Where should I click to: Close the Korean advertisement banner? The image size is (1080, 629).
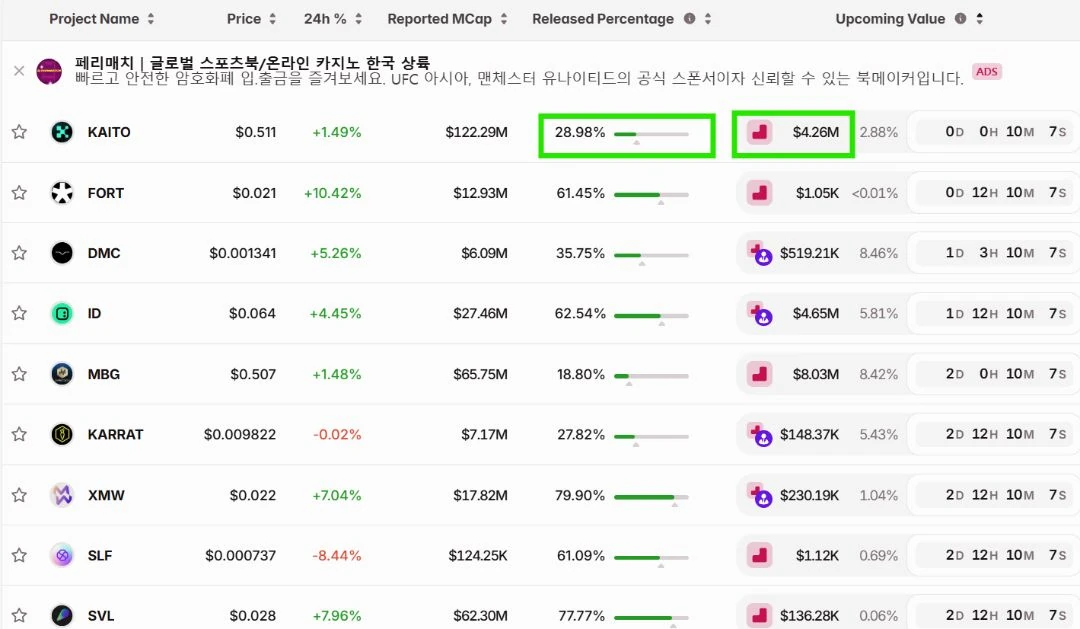[x=19, y=70]
